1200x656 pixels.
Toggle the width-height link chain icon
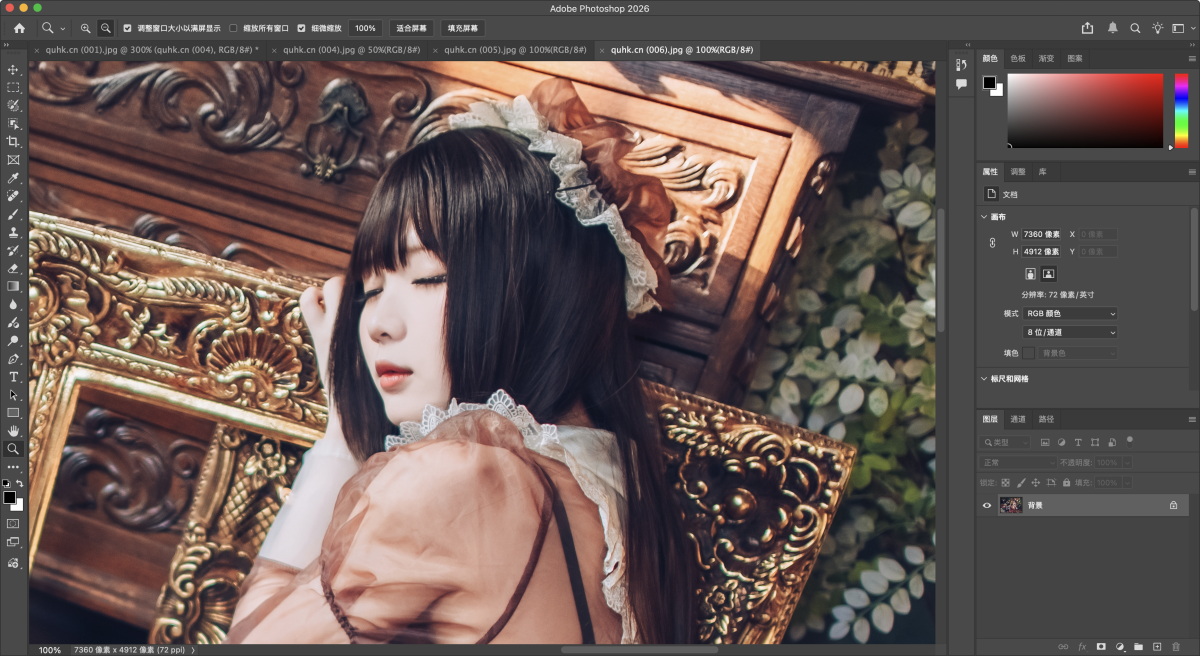click(993, 242)
